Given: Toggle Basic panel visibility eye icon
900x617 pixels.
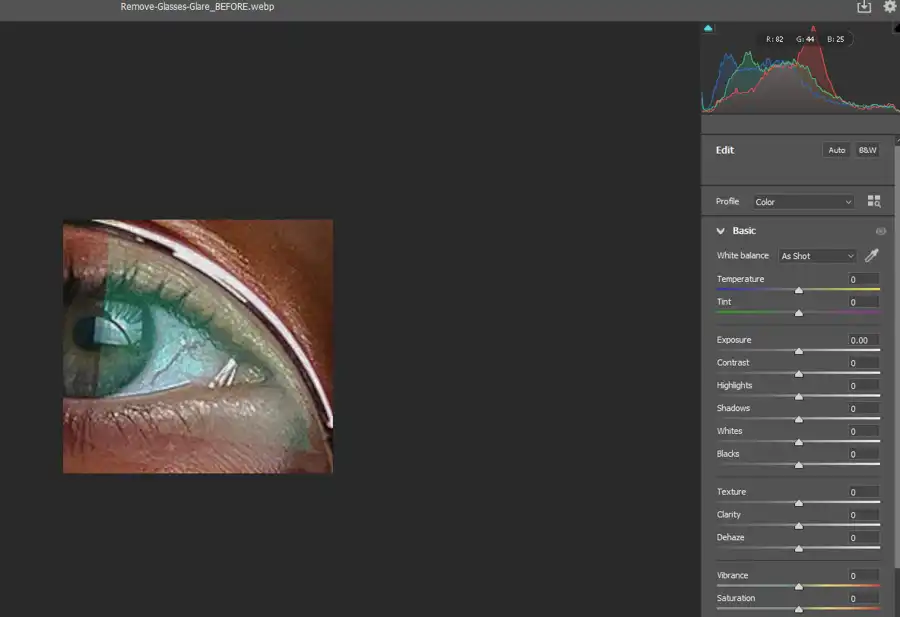Looking at the screenshot, I should pyautogui.click(x=880, y=231).
